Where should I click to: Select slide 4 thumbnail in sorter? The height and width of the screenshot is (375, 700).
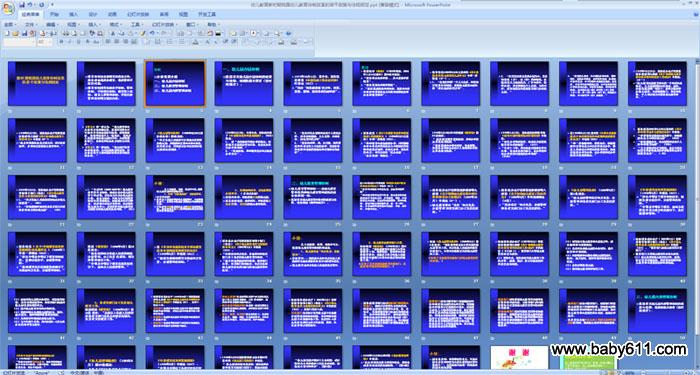click(x=244, y=83)
